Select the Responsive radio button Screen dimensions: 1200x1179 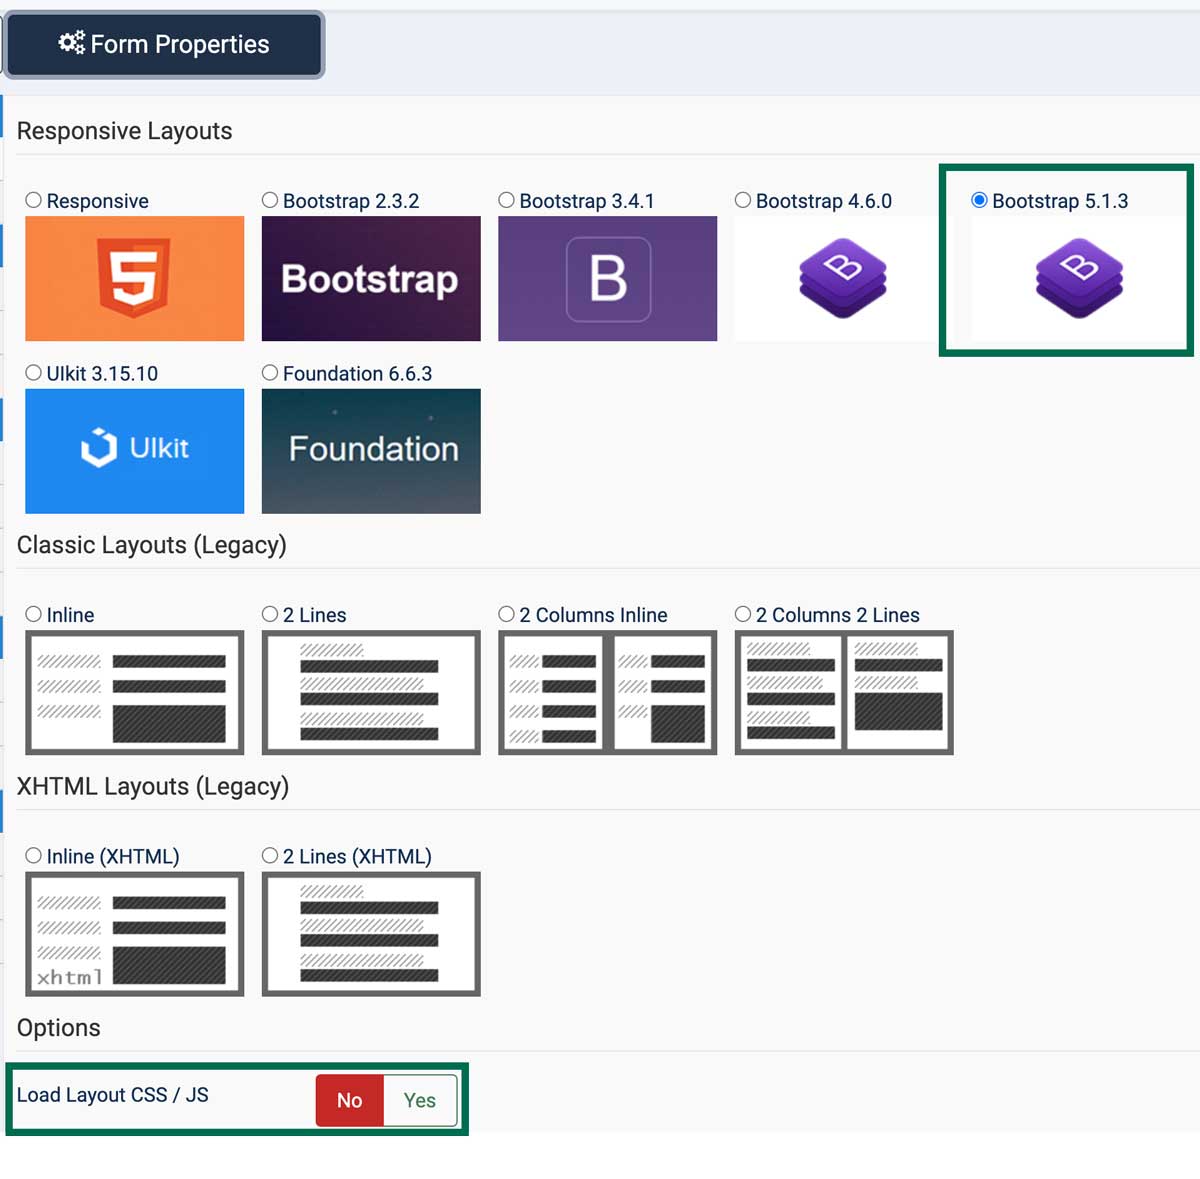click(x=34, y=200)
